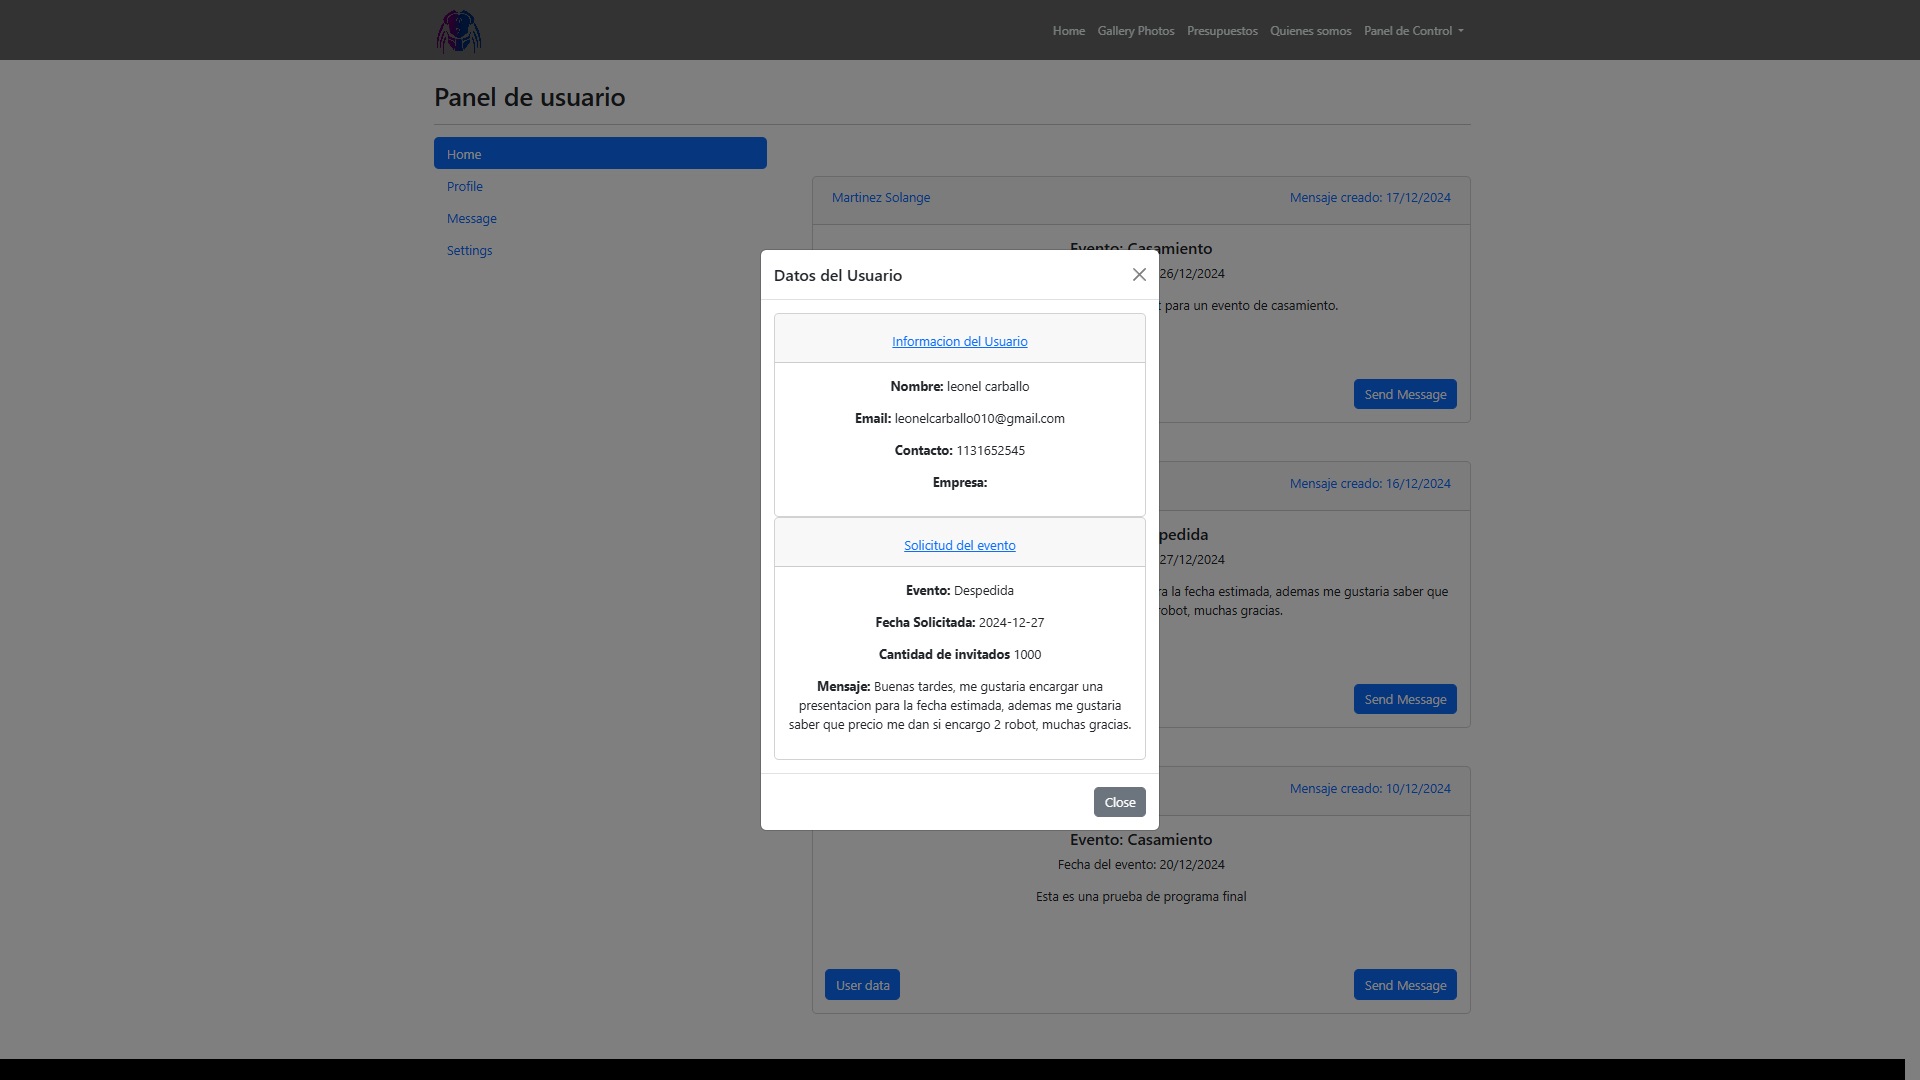Close the modal with the X icon
This screenshot has height=1080, width=1920.
click(x=1139, y=275)
